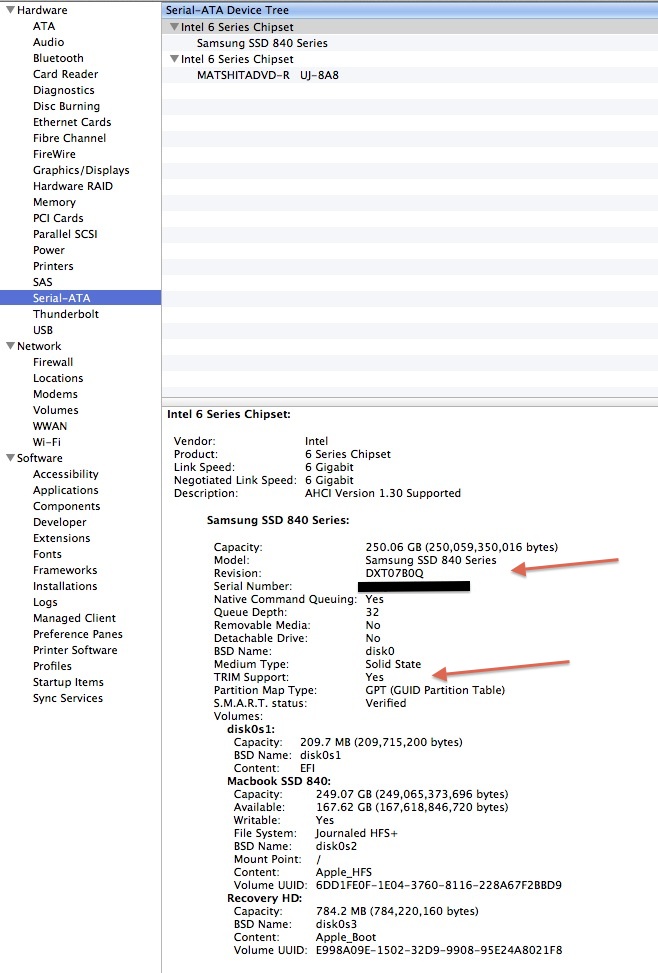
Task: Click the TRIM Support value Yes
Action: (374, 677)
